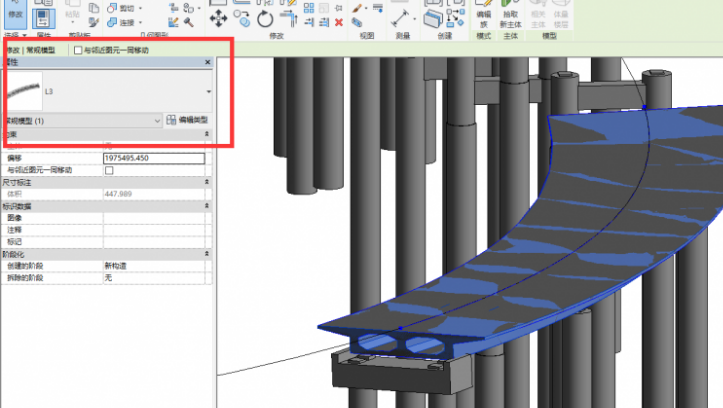Collapse the 尺寸标注 dimensions section
The width and height of the screenshot is (723, 408).
[207, 182]
